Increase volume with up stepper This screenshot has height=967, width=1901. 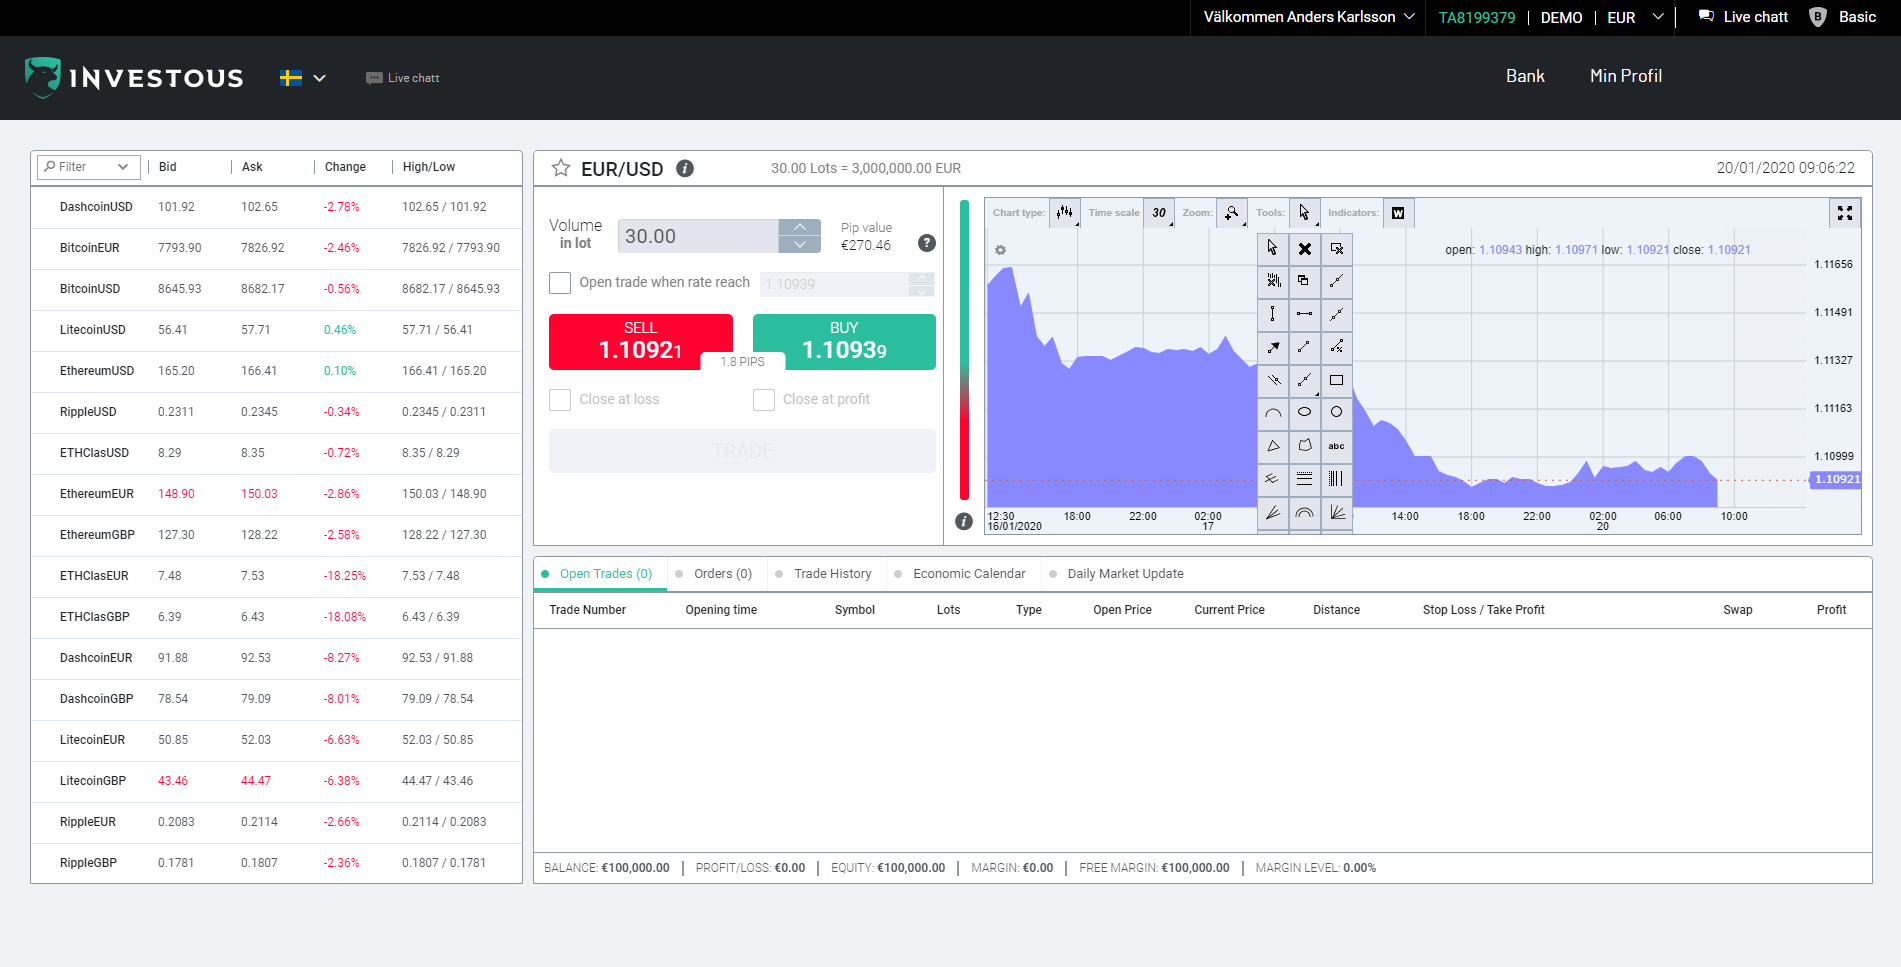pyautogui.click(x=800, y=228)
